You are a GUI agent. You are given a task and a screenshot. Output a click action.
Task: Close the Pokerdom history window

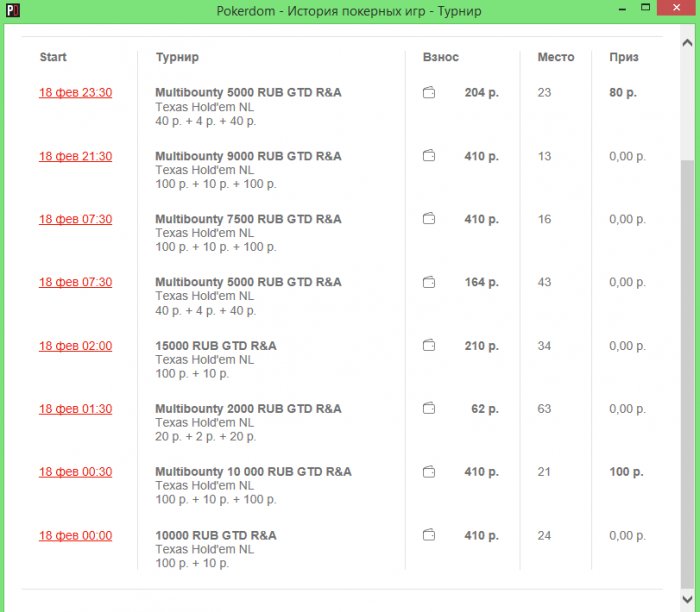tap(677, 8)
